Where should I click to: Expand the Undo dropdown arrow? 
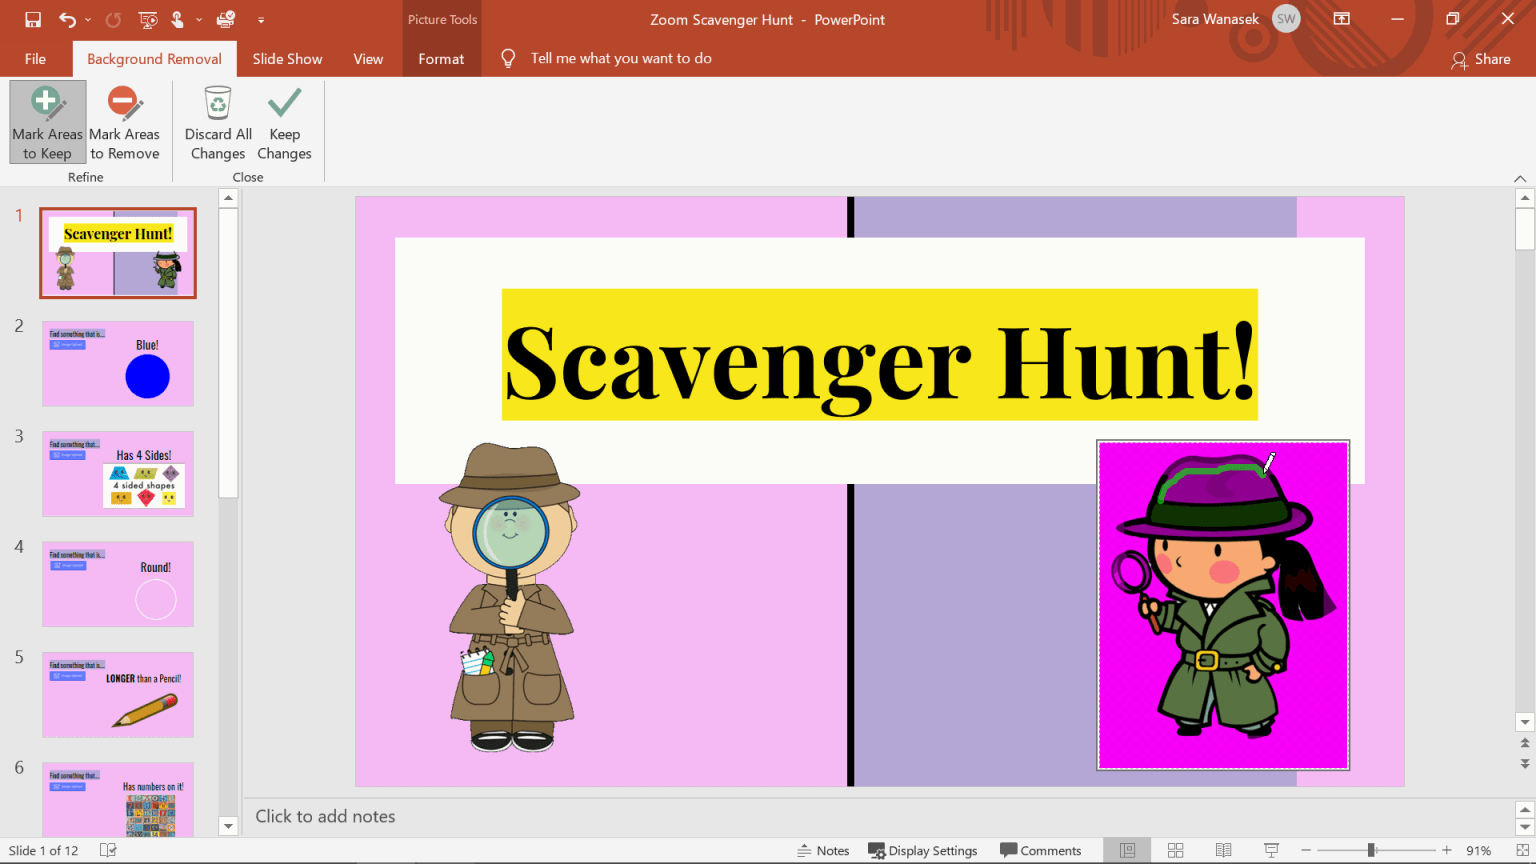click(x=88, y=19)
